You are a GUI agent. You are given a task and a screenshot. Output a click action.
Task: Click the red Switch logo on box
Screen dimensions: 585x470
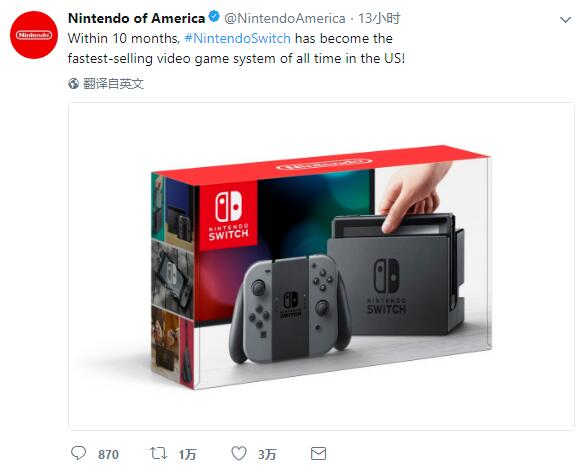tap(228, 216)
